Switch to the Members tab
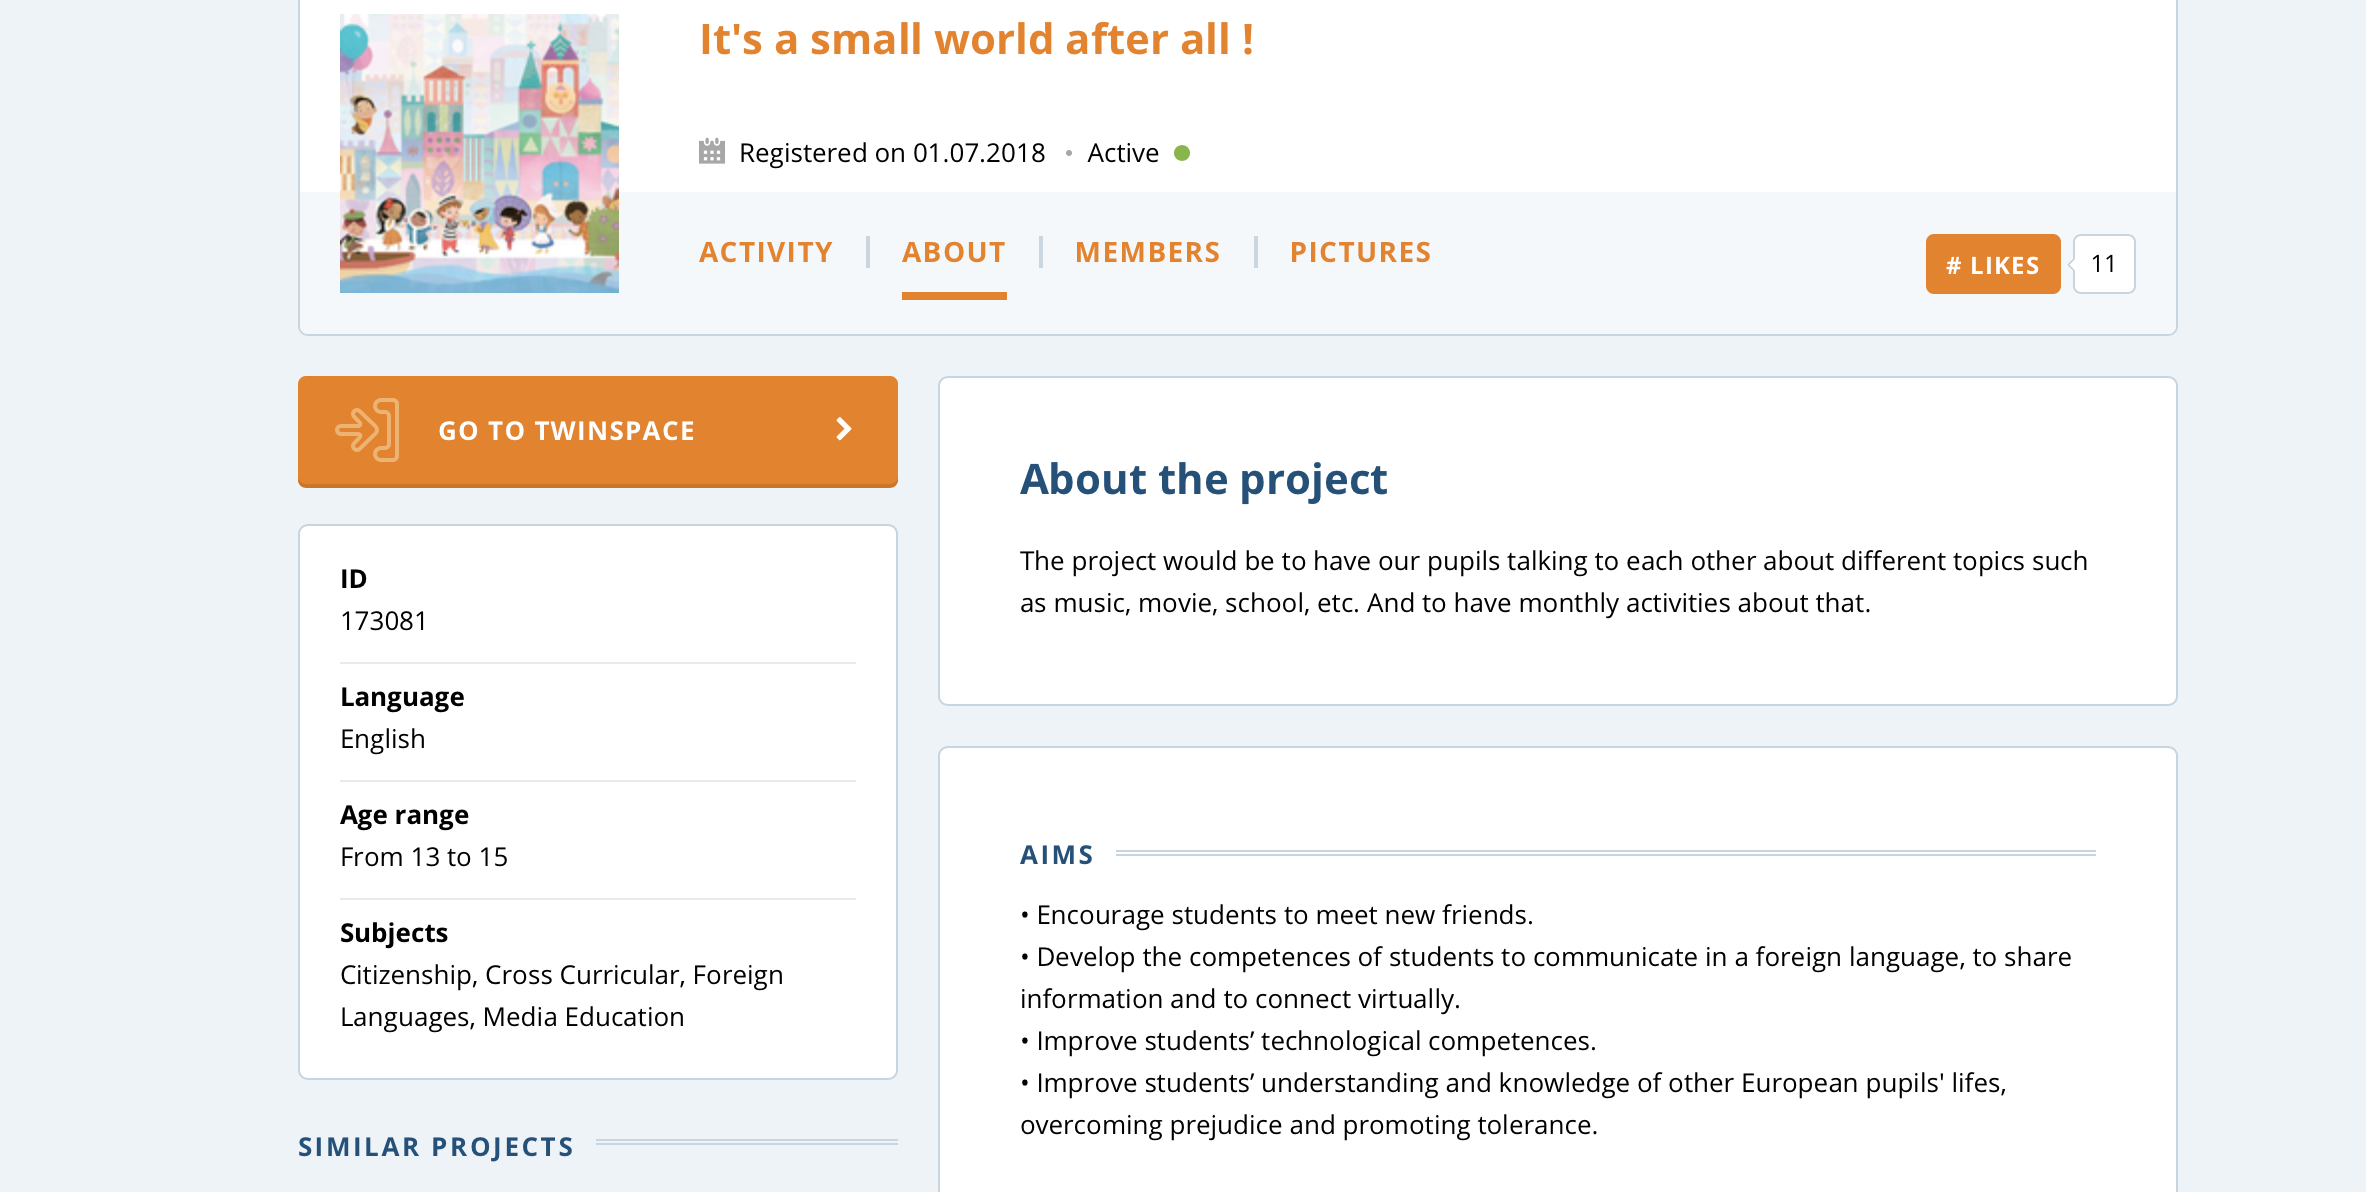 1147,252
